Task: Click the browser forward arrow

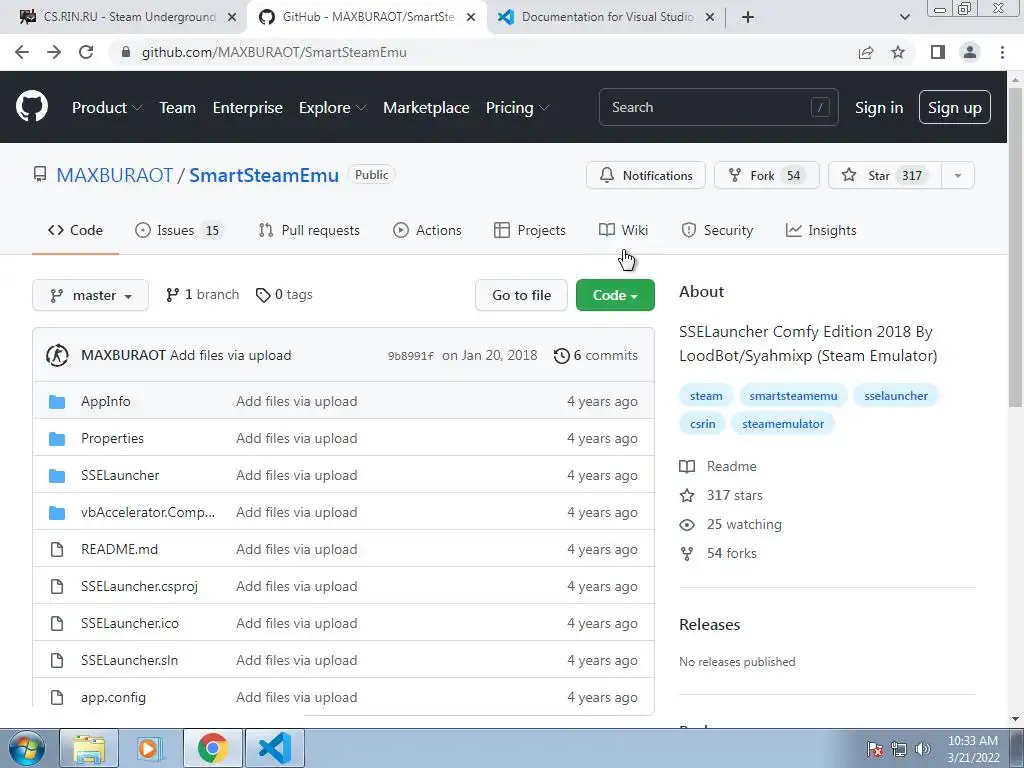Action: (x=54, y=52)
